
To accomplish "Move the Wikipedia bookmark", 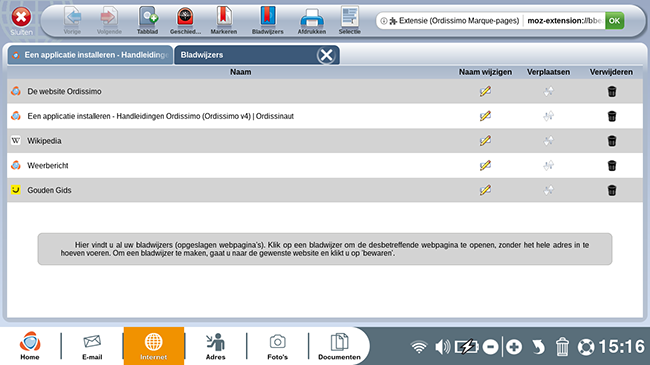I will (x=548, y=141).
